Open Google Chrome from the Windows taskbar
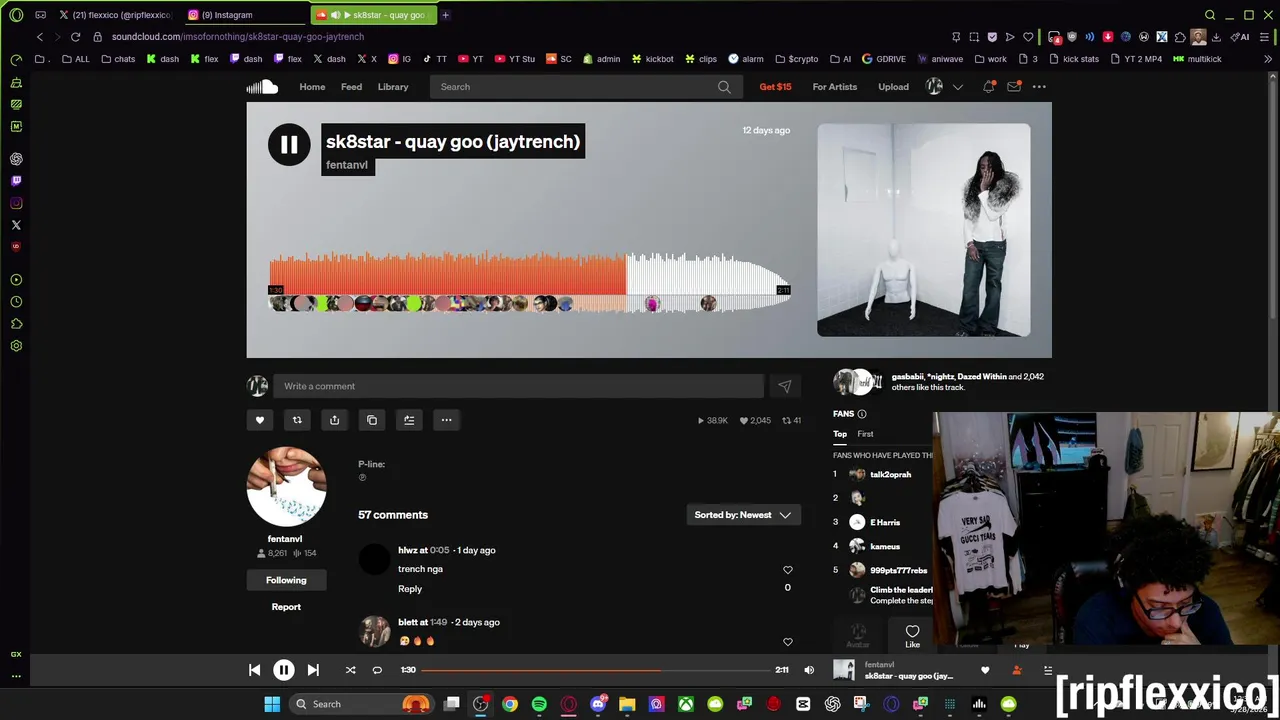The width and height of the screenshot is (1280, 720). pos(510,704)
